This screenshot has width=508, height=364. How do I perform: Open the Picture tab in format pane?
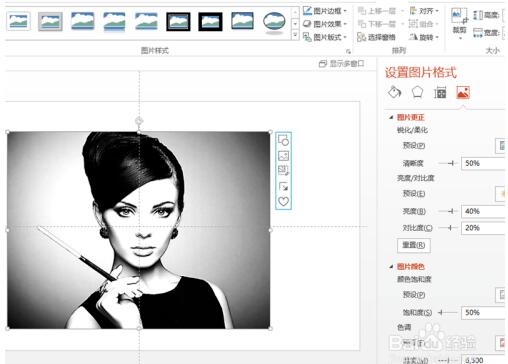pyautogui.click(x=463, y=92)
